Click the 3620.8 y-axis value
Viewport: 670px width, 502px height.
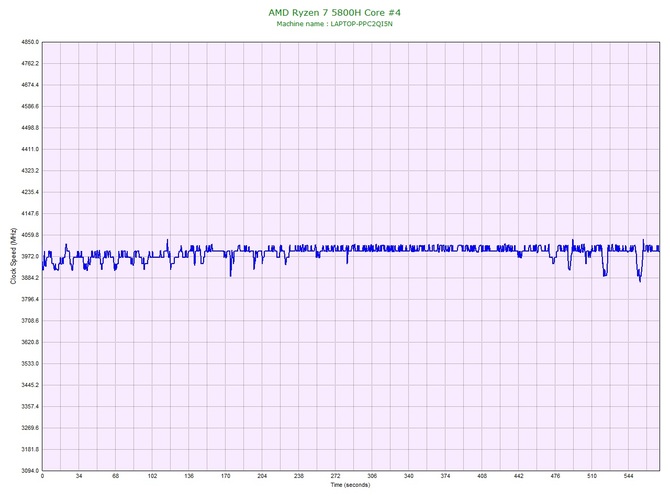[30, 342]
